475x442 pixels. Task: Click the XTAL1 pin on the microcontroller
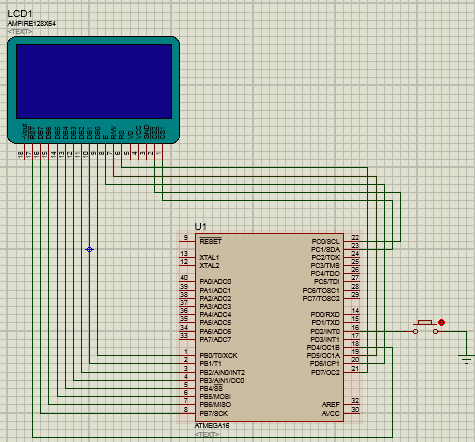(x=209, y=258)
